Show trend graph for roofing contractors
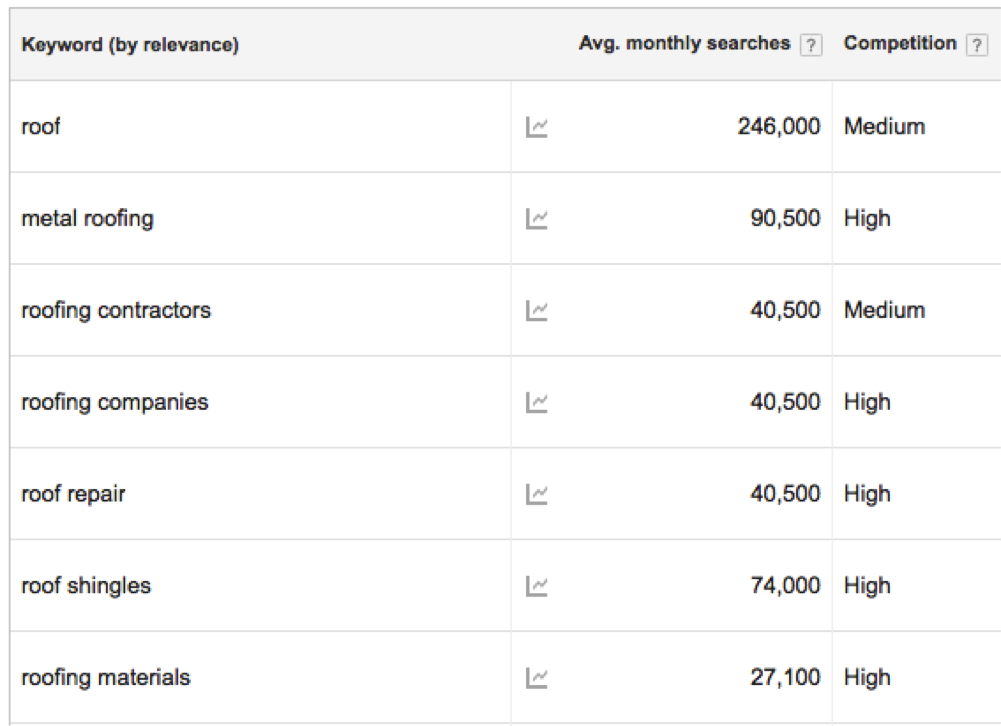The height and width of the screenshot is (726, 1001). click(x=536, y=311)
